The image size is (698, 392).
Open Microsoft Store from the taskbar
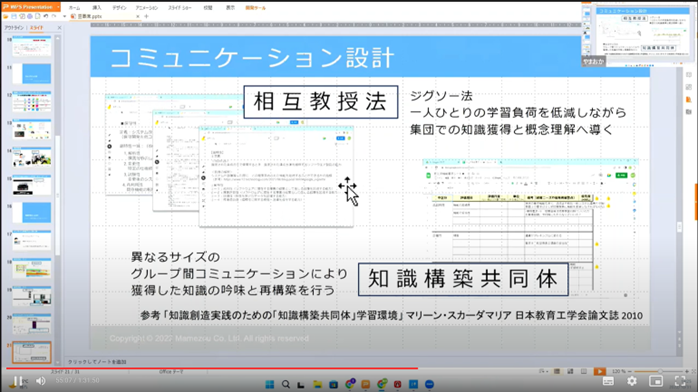[333, 384]
